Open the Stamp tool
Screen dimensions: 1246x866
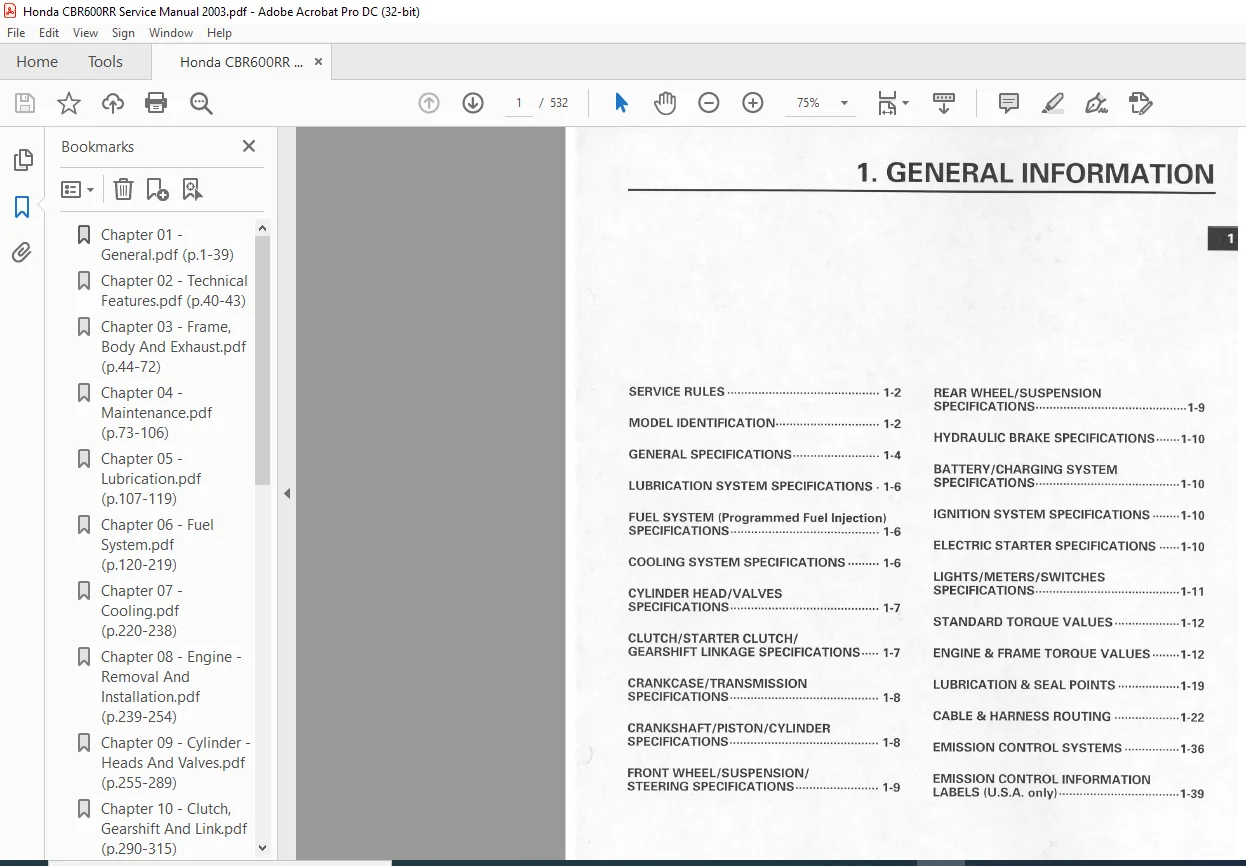[x=1141, y=103]
